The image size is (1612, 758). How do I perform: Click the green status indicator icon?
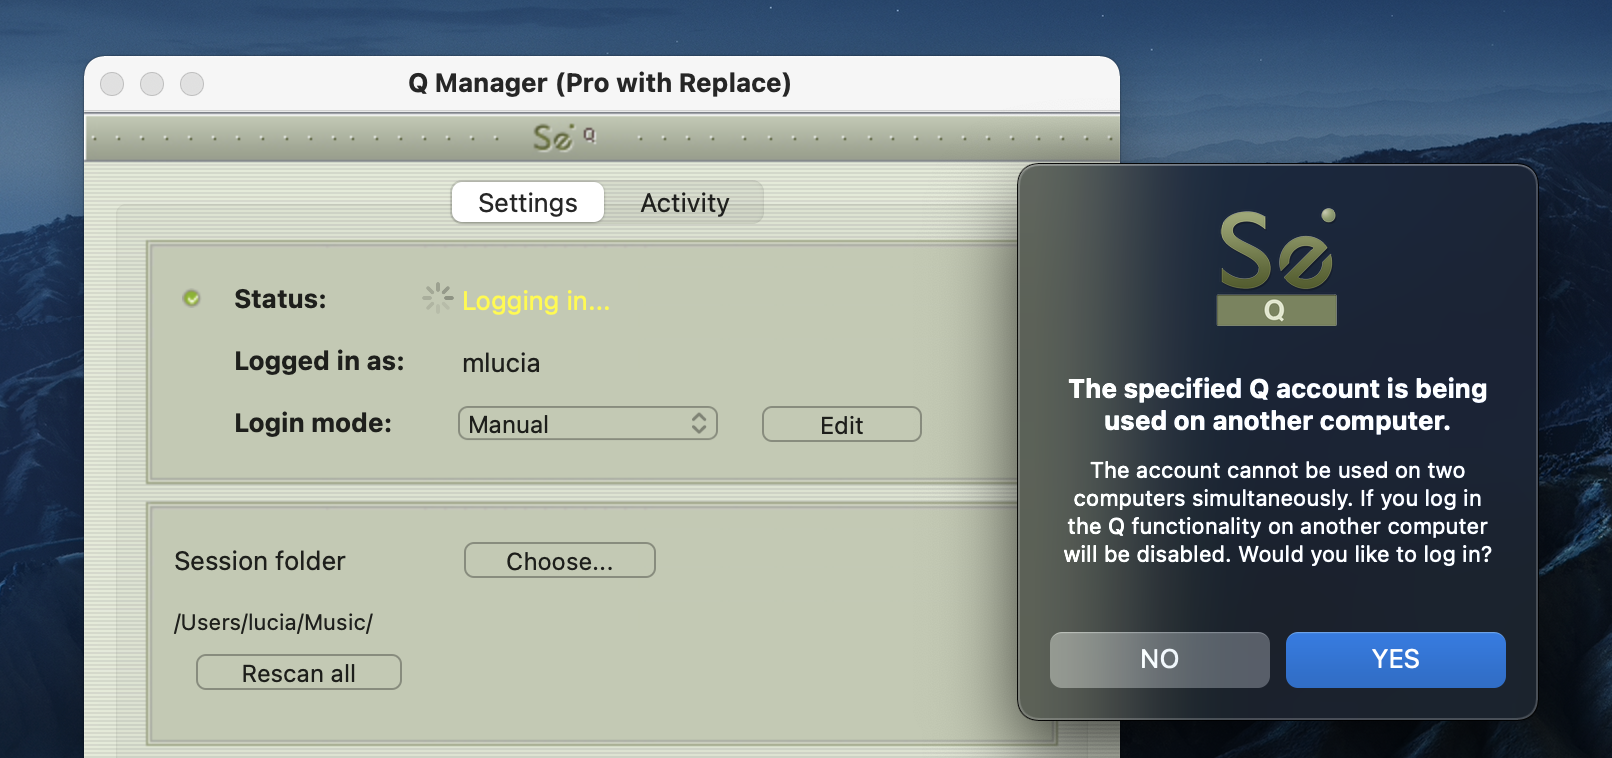coord(192,298)
